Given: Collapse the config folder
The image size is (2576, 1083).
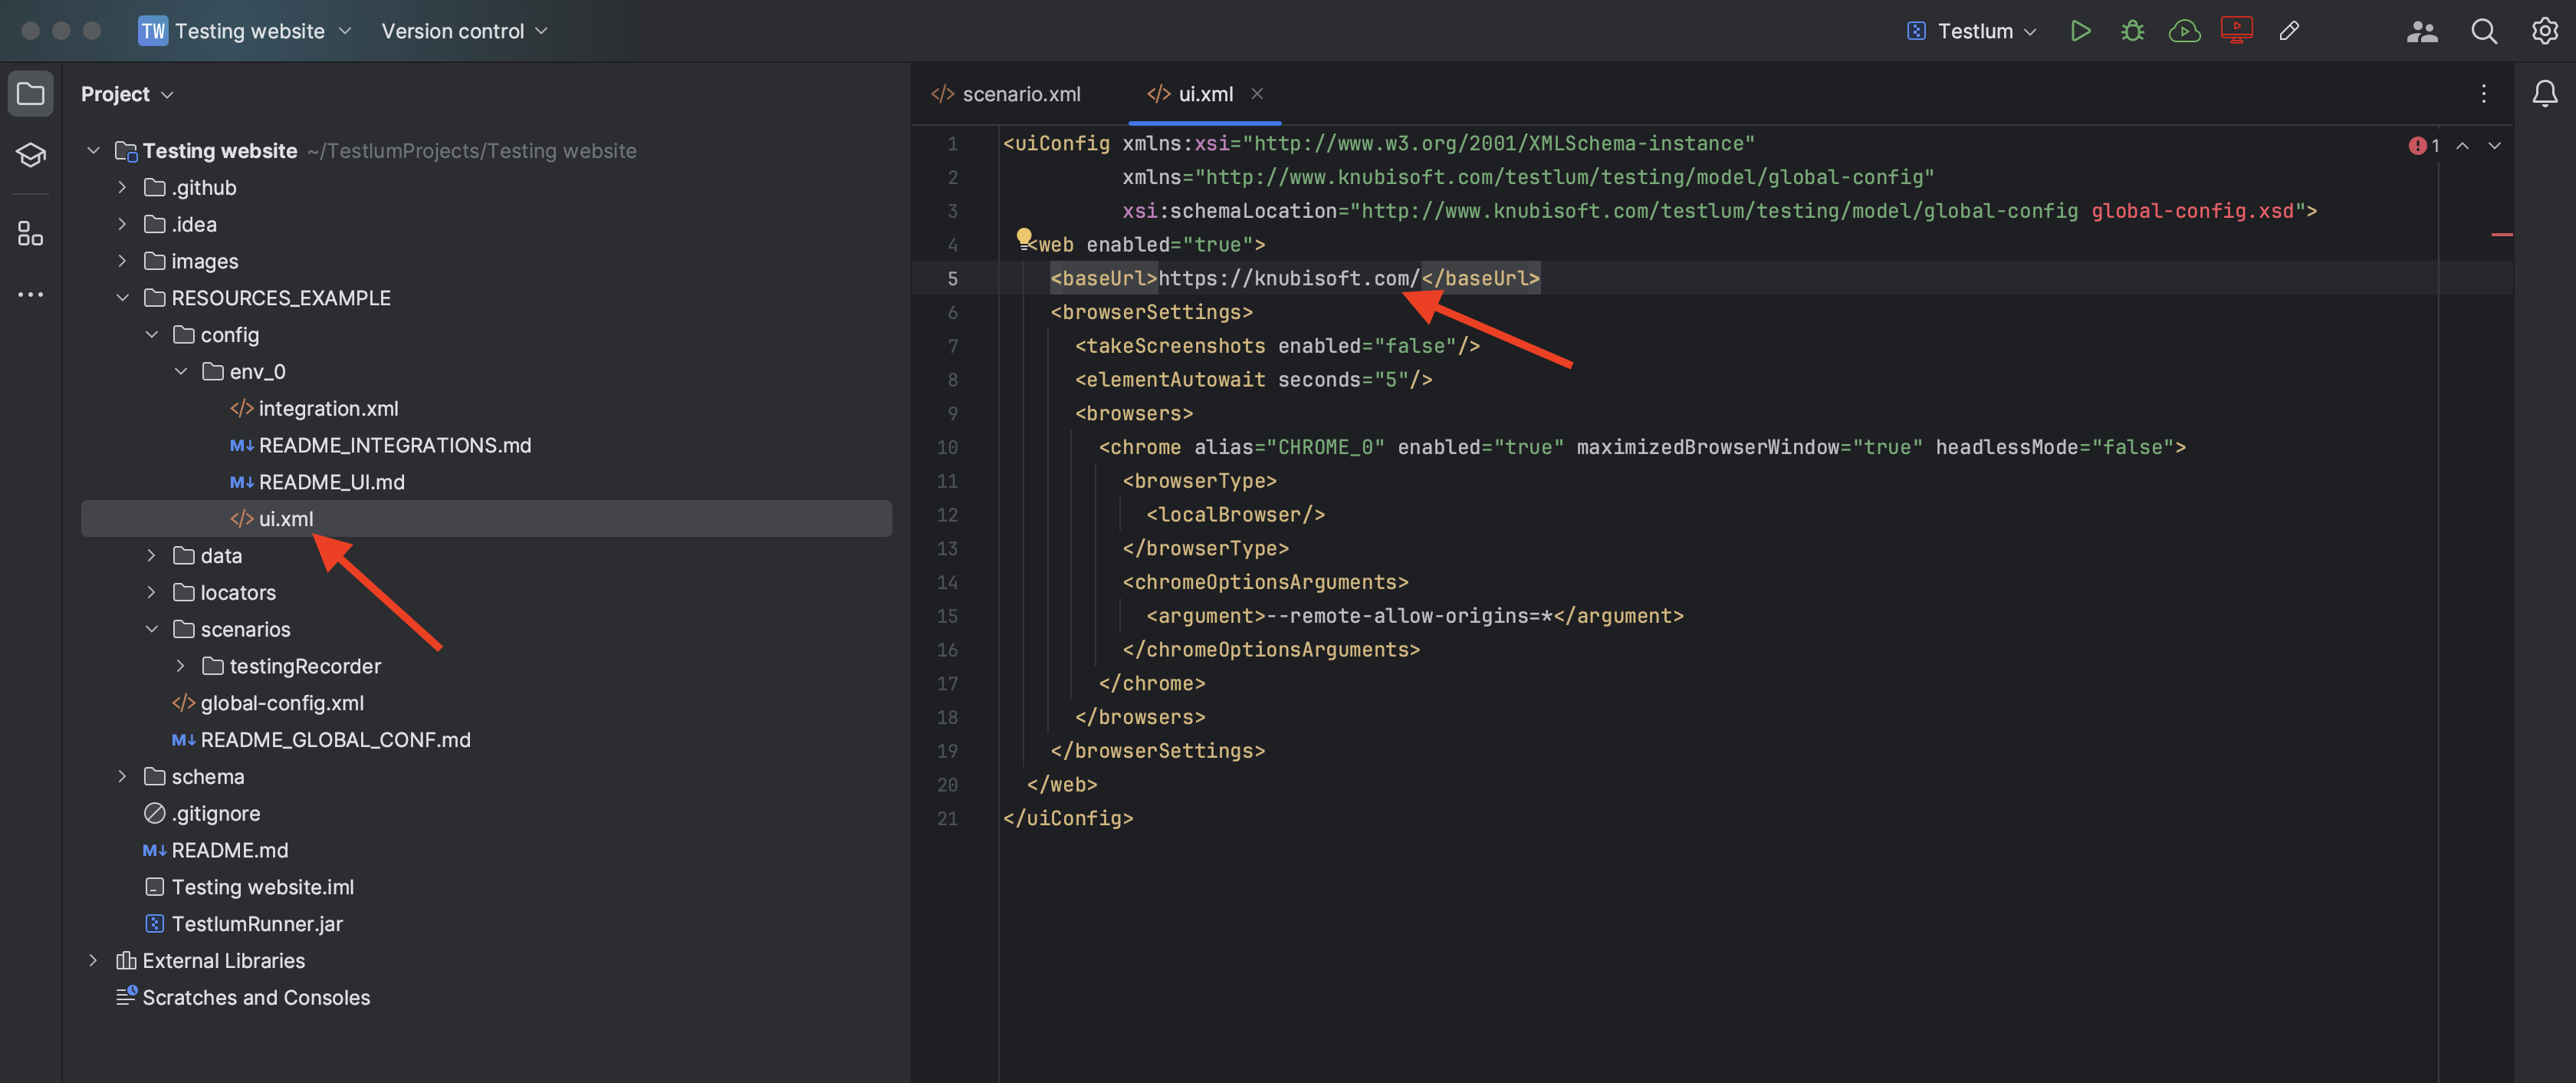Looking at the screenshot, I should tap(151, 335).
